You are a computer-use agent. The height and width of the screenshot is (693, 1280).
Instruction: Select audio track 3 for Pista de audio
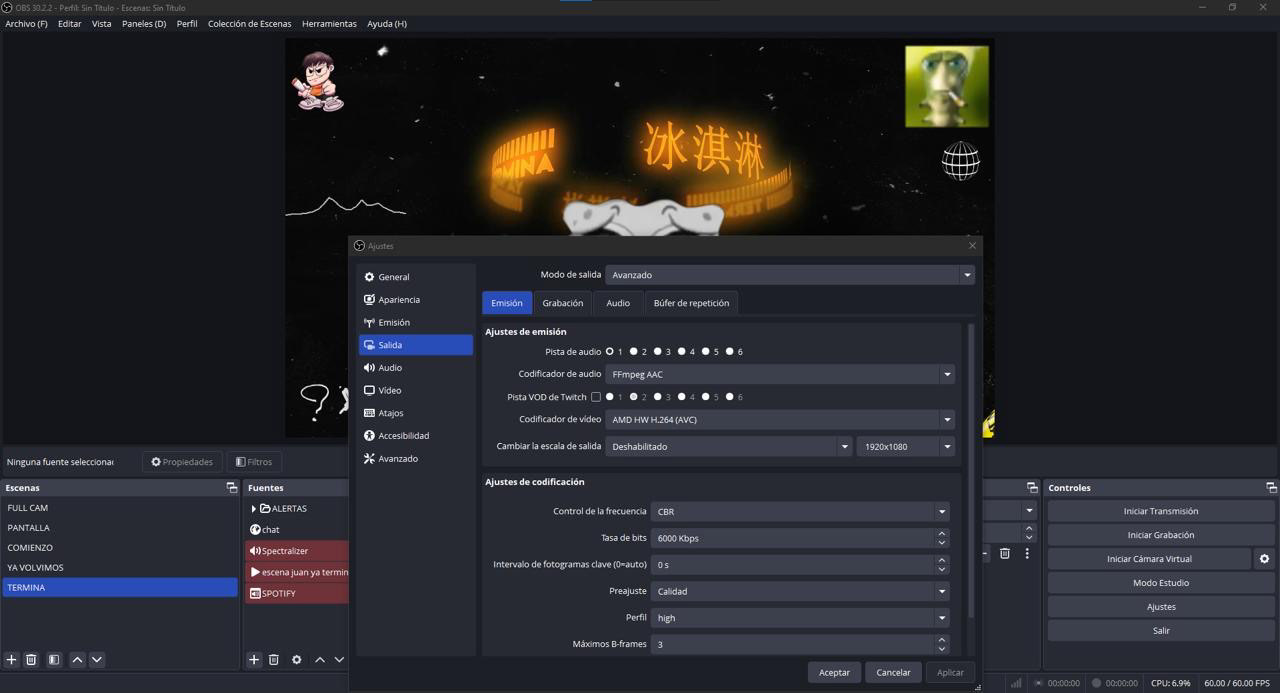coord(657,352)
